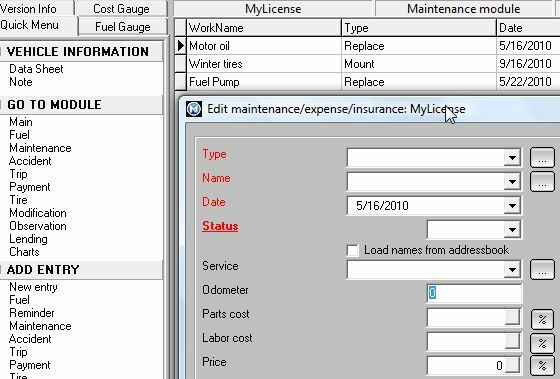Viewport: 560px width, 379px height.
Task: Sort by the Type column header
Action: (x=419, y=28)
